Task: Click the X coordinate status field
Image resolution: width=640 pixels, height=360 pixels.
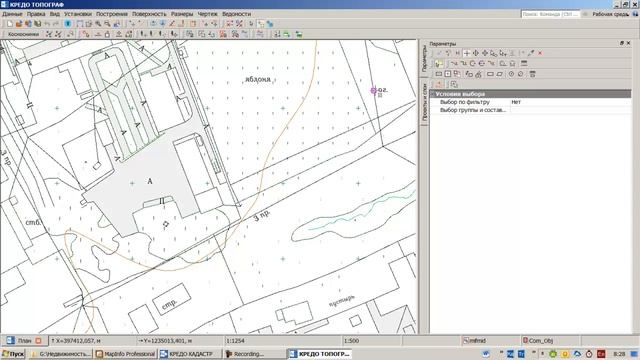Action: [x=92, y=340]
